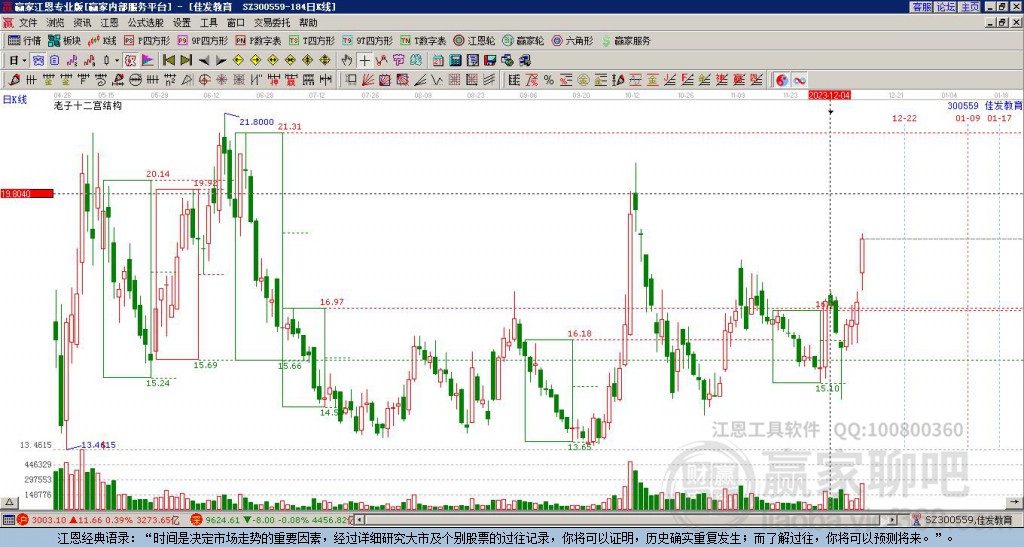
Task: Open the T四方形 time square
Action: [x=312, y=40]
